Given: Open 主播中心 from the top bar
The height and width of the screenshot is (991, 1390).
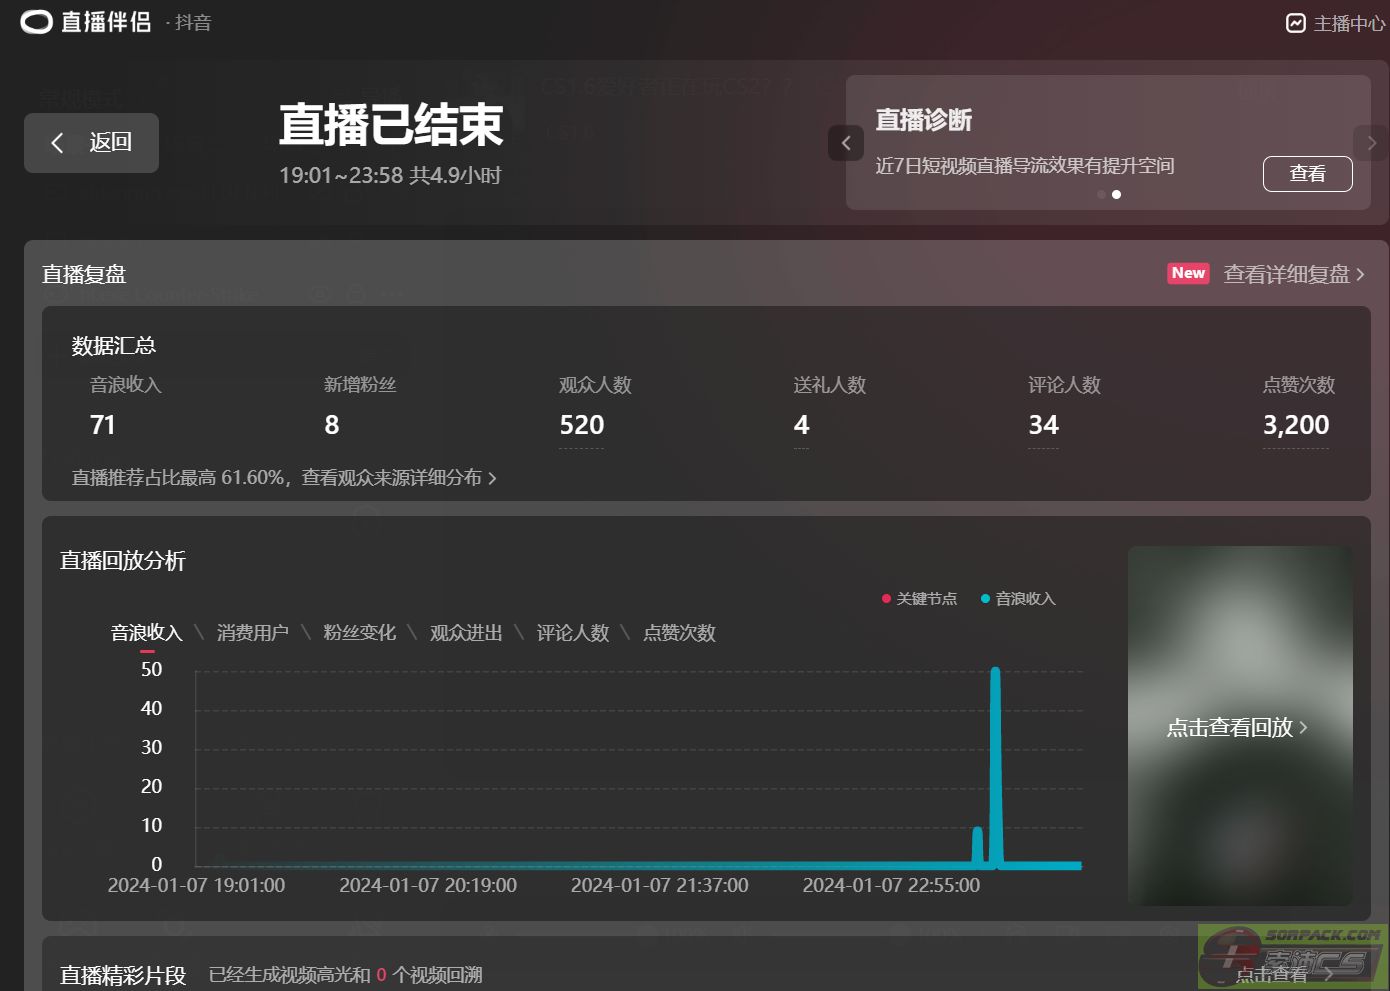Looking at the screenshot, I should [x=1336, y=23].
